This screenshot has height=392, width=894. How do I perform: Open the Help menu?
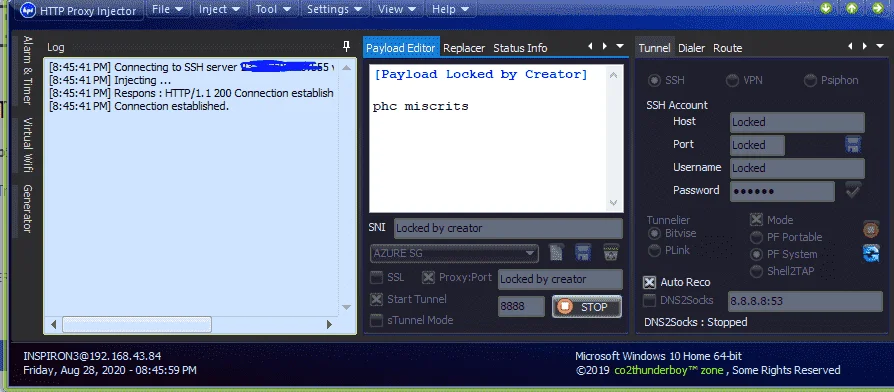click(450, 9)
